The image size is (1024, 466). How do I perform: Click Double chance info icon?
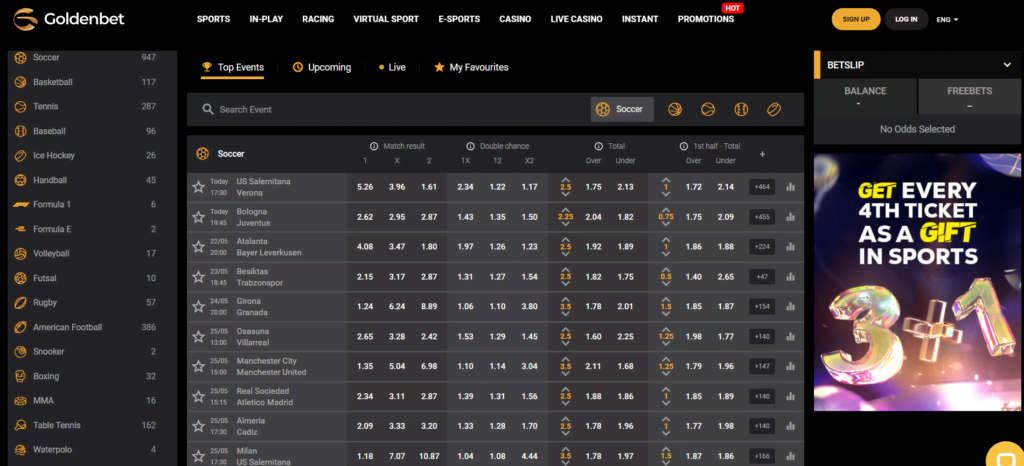(470, 146)
